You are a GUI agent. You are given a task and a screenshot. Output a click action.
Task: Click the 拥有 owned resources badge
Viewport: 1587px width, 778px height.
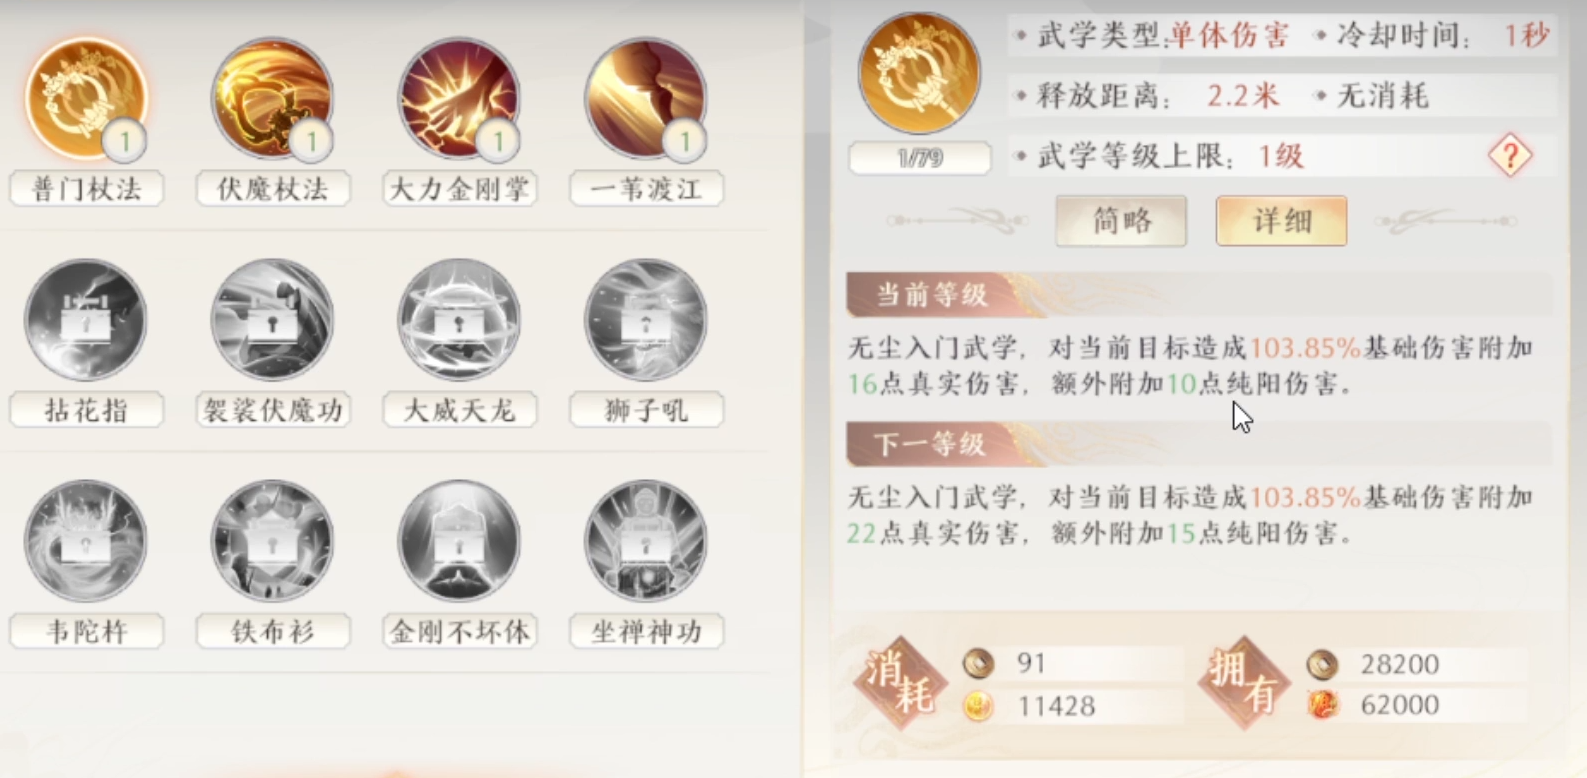pyautogui.click(x=1244, y=683)
